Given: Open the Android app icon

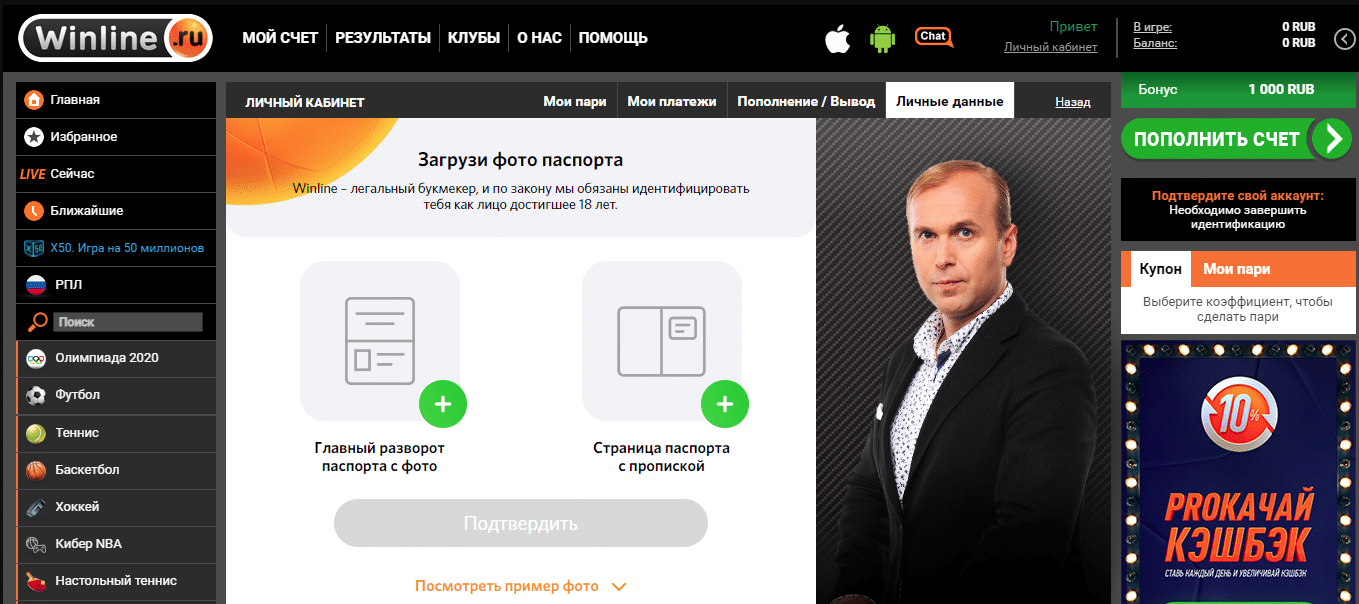Looking at the screenshot, I should click(882, 38).
